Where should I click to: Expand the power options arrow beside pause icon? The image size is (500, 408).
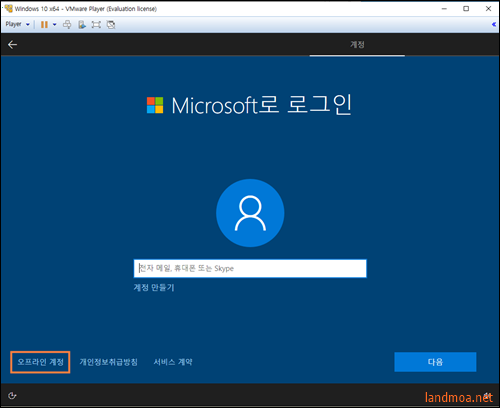(54, 24)
